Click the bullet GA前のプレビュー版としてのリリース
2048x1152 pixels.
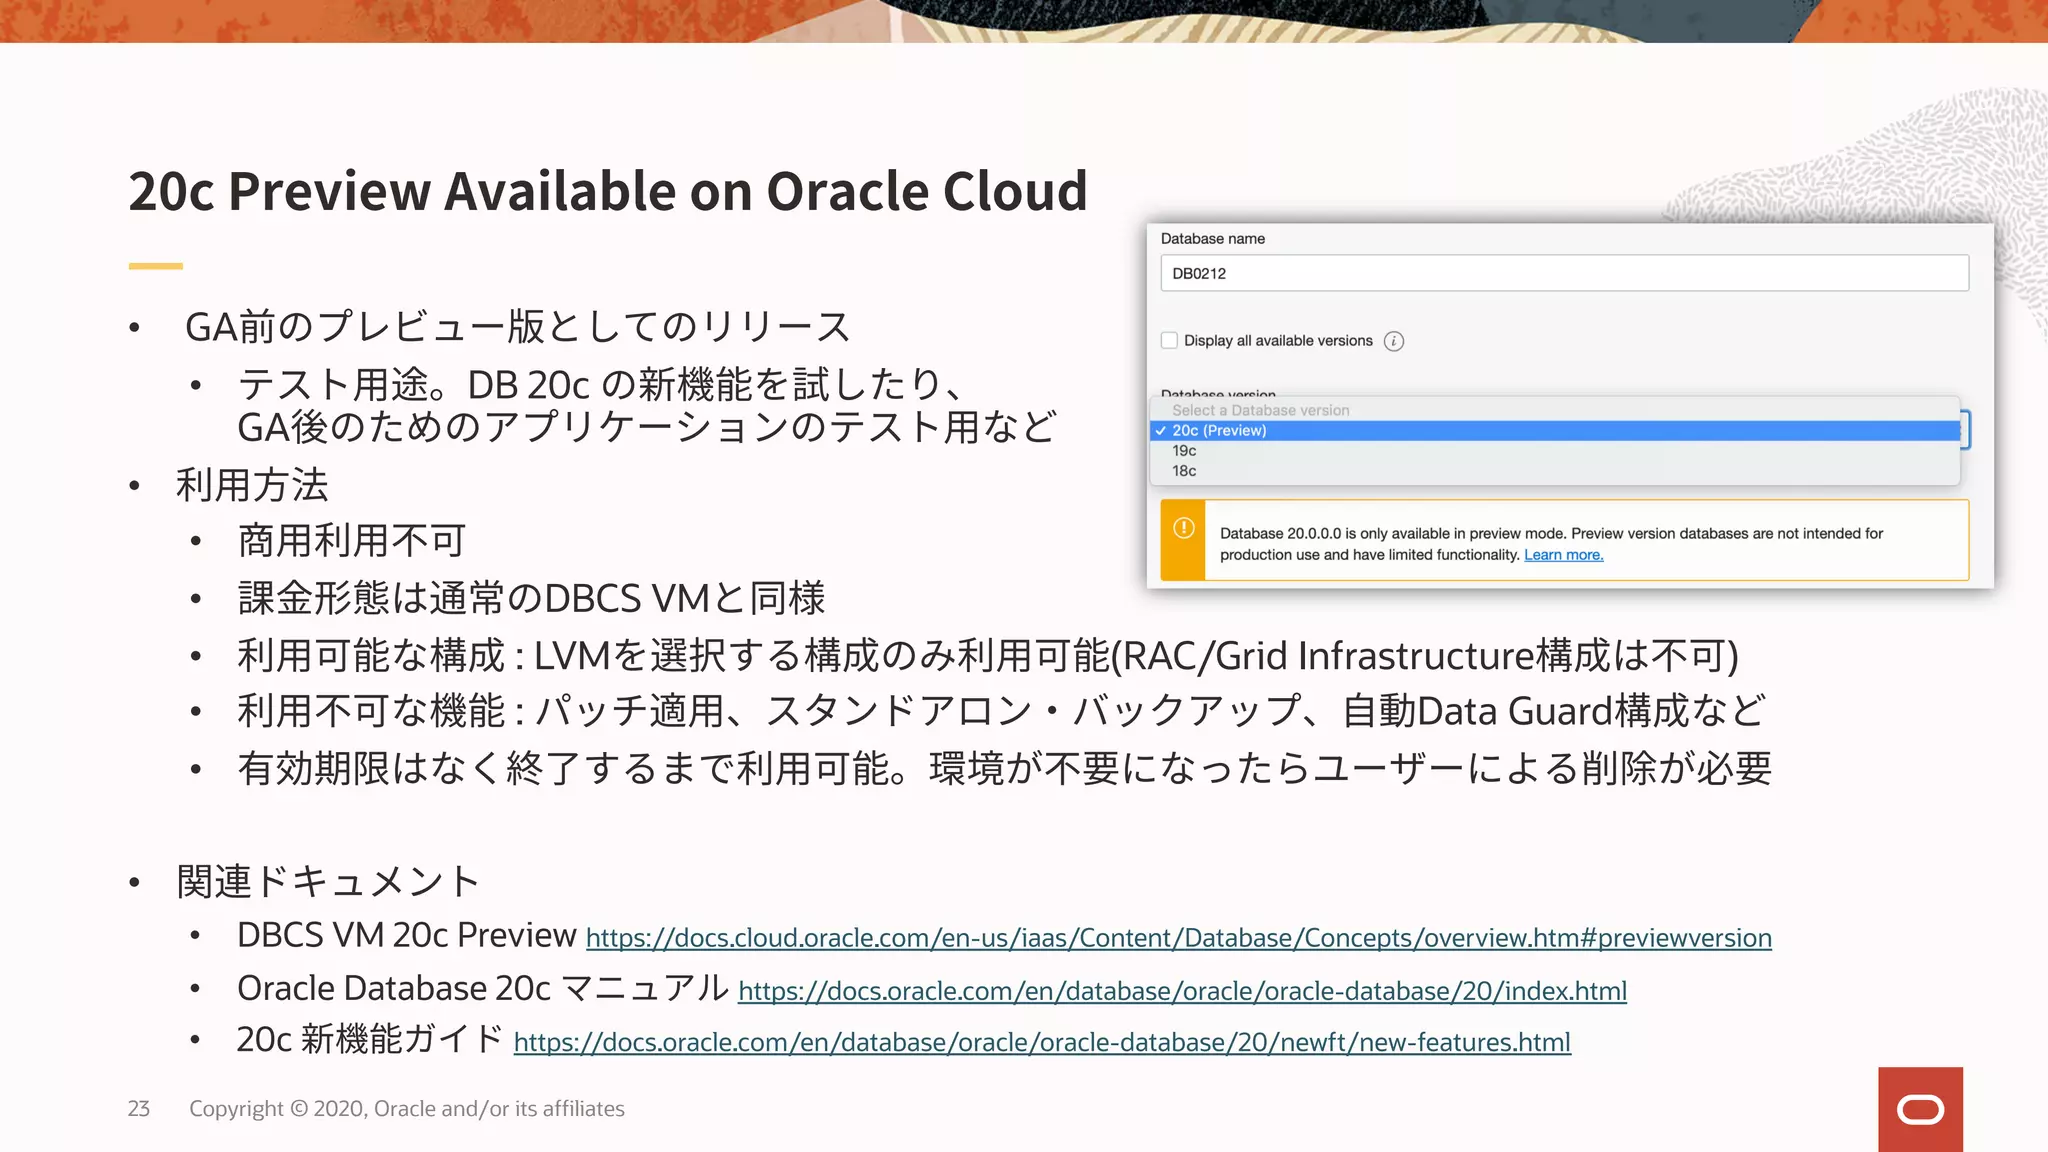pyautogui.click(x=518, y=327)
